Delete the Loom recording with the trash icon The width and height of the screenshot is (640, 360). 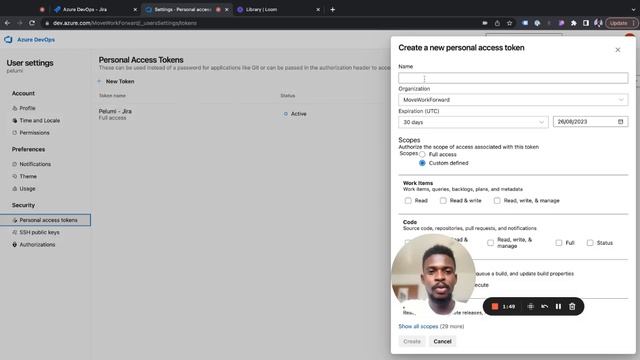572,307
